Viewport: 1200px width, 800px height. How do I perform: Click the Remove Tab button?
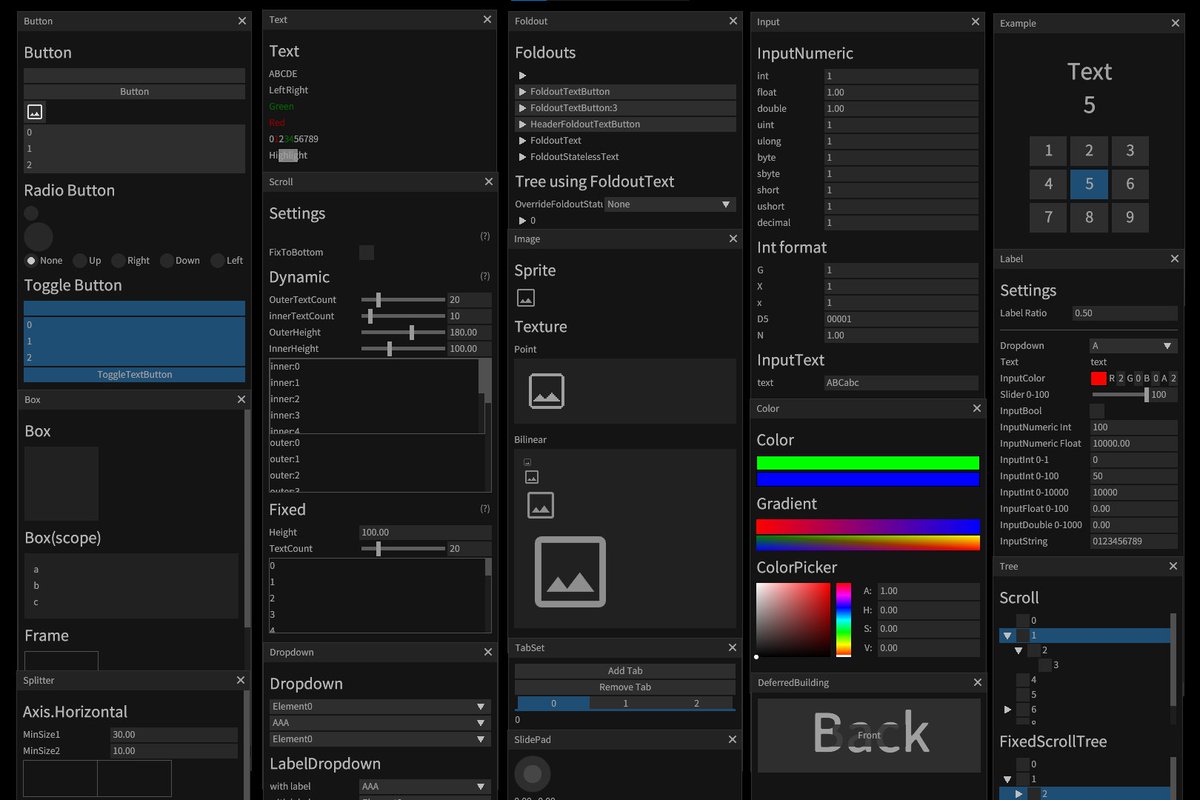tap(625, 687)
